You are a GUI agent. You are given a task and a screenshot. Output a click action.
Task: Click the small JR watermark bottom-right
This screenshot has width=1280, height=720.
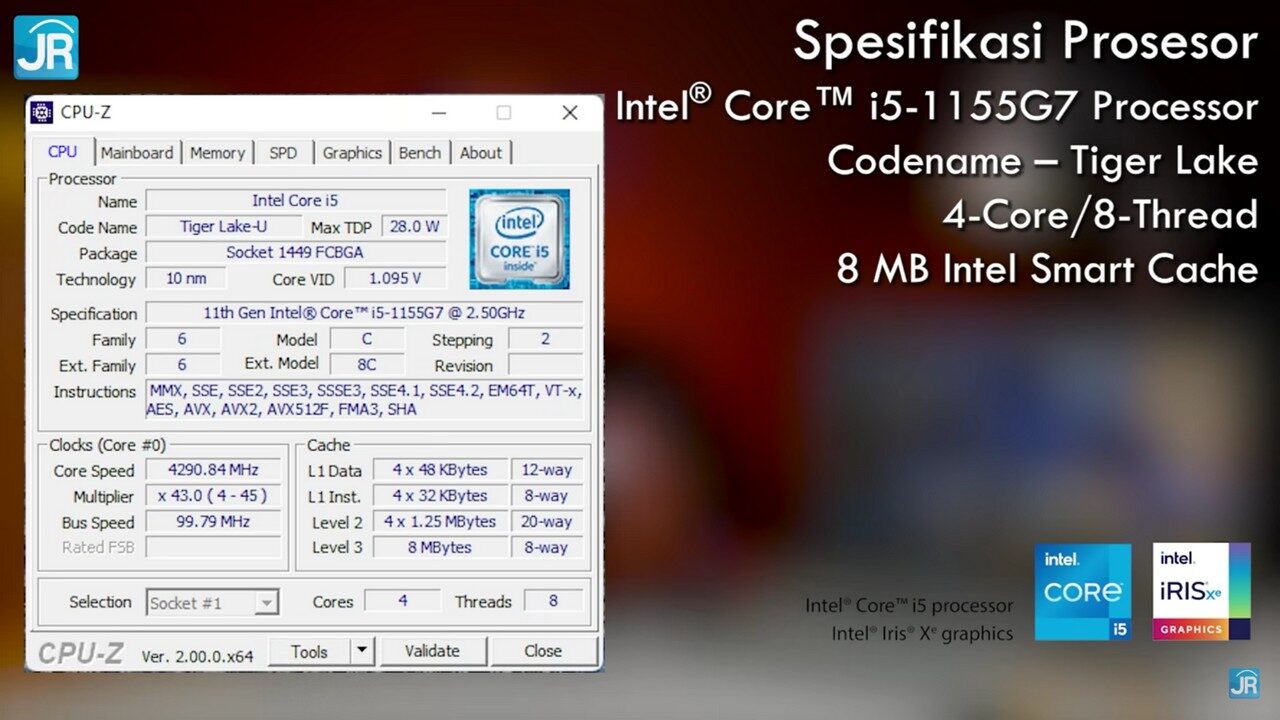1244,683
